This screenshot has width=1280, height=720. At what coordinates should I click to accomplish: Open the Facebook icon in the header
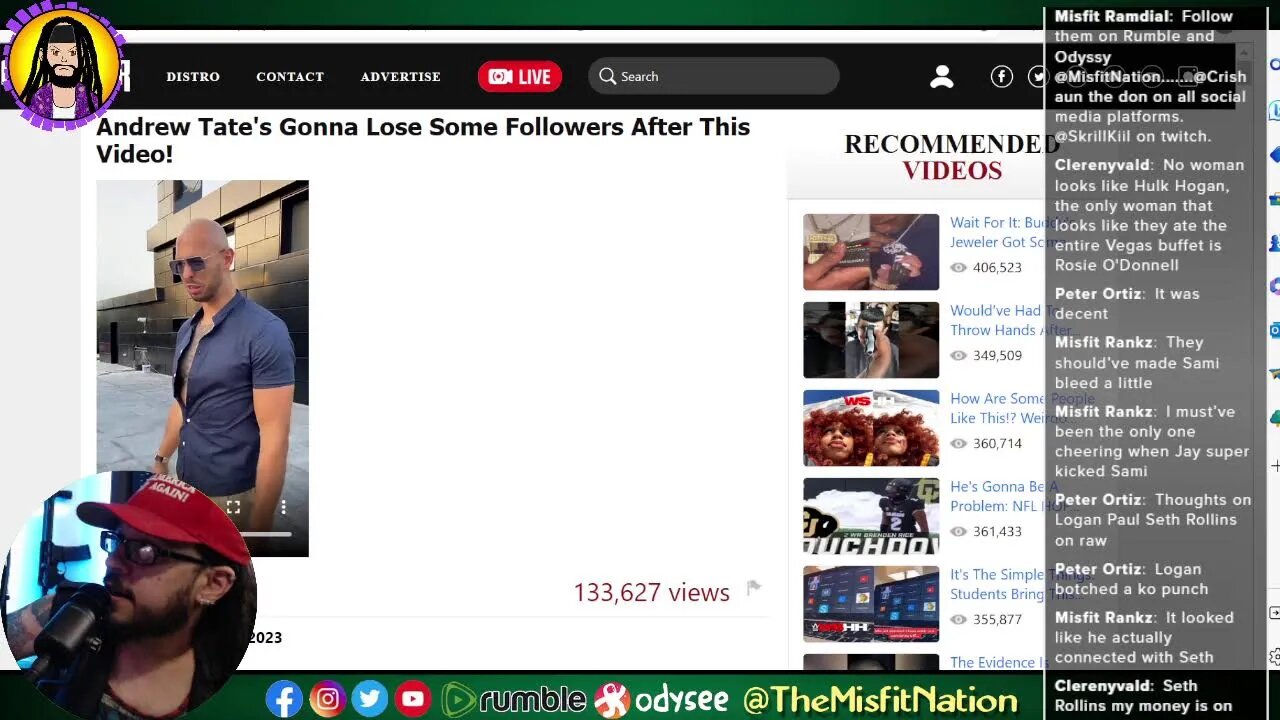click(1001, 76)
